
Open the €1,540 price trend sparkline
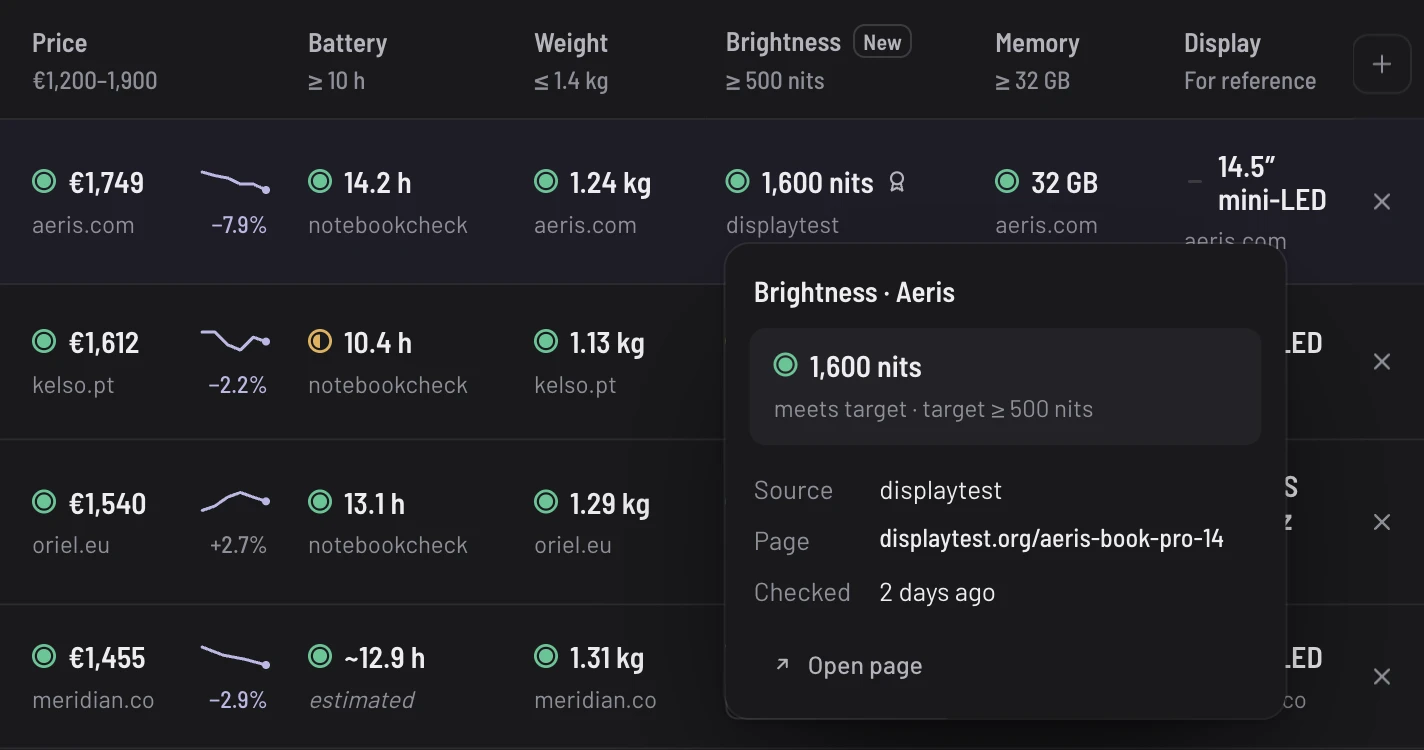coord(235,500)
